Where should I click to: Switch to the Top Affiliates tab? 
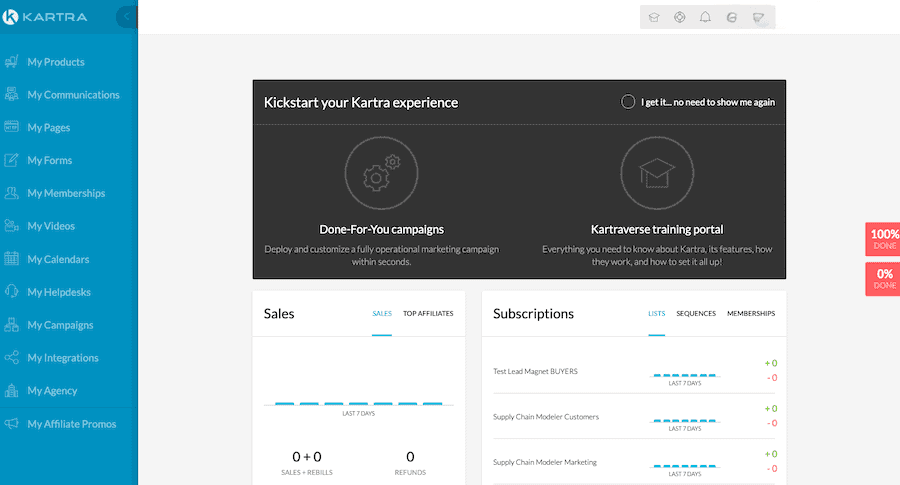tap(428, 313)
